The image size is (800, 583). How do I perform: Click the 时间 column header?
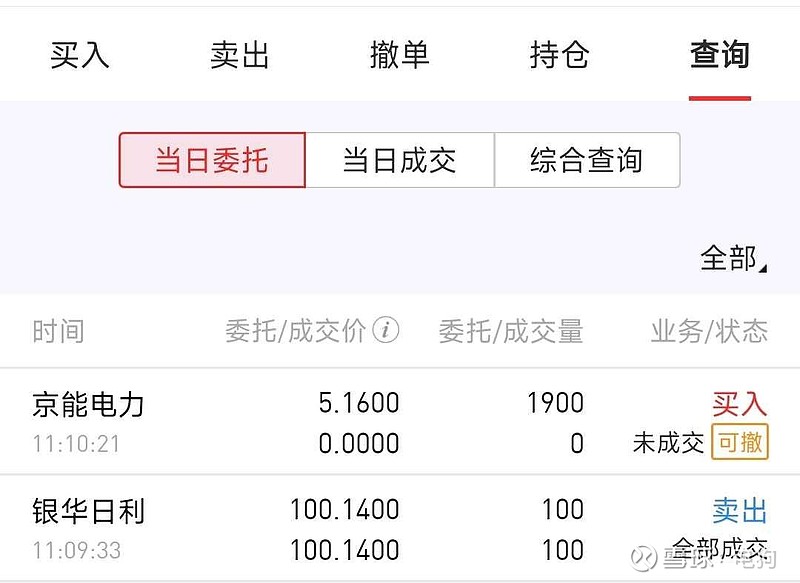(58, 331)
